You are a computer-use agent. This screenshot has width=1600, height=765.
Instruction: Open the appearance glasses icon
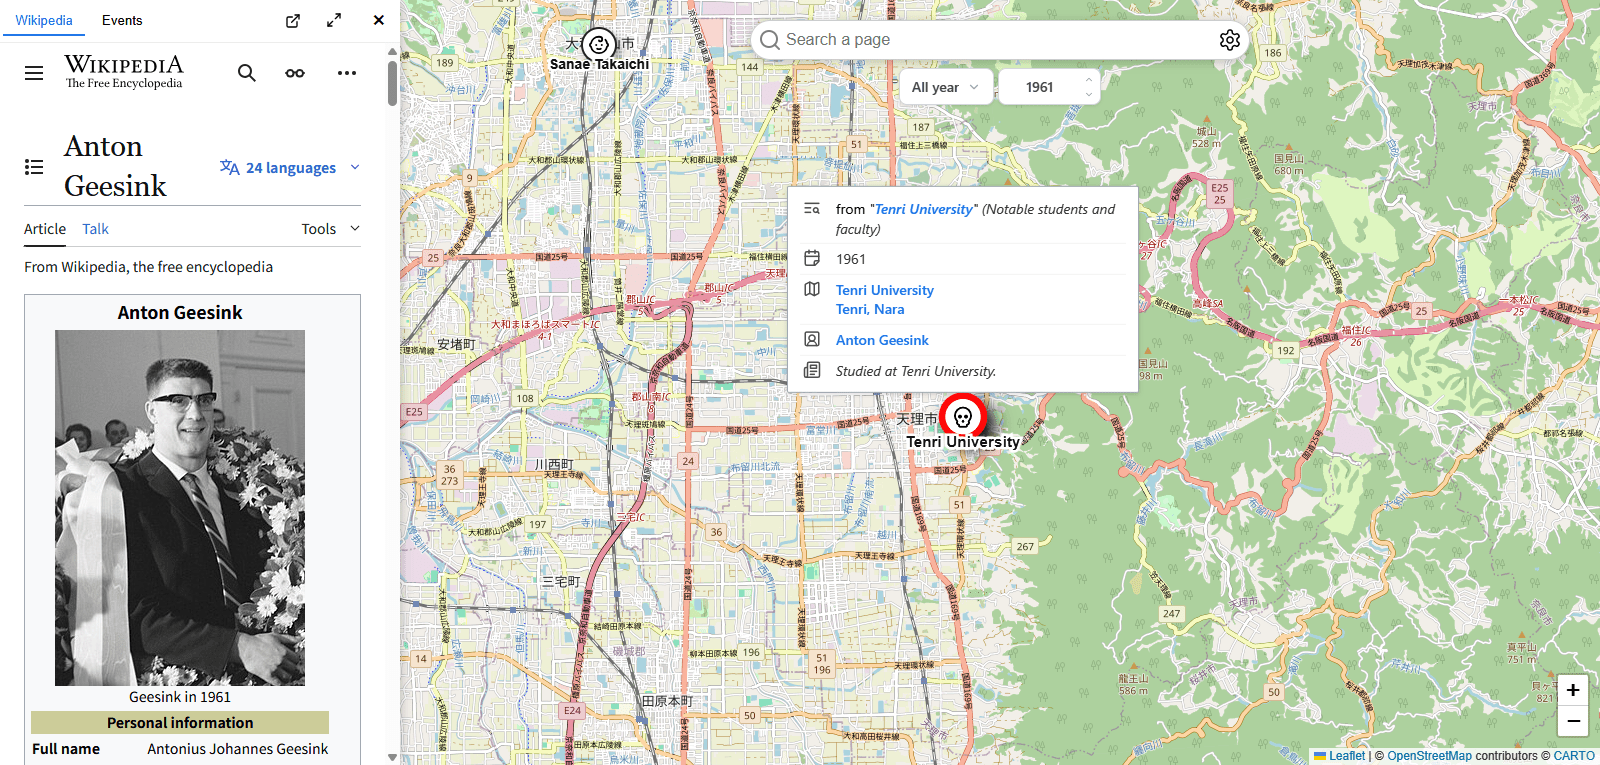coord(295,73)
